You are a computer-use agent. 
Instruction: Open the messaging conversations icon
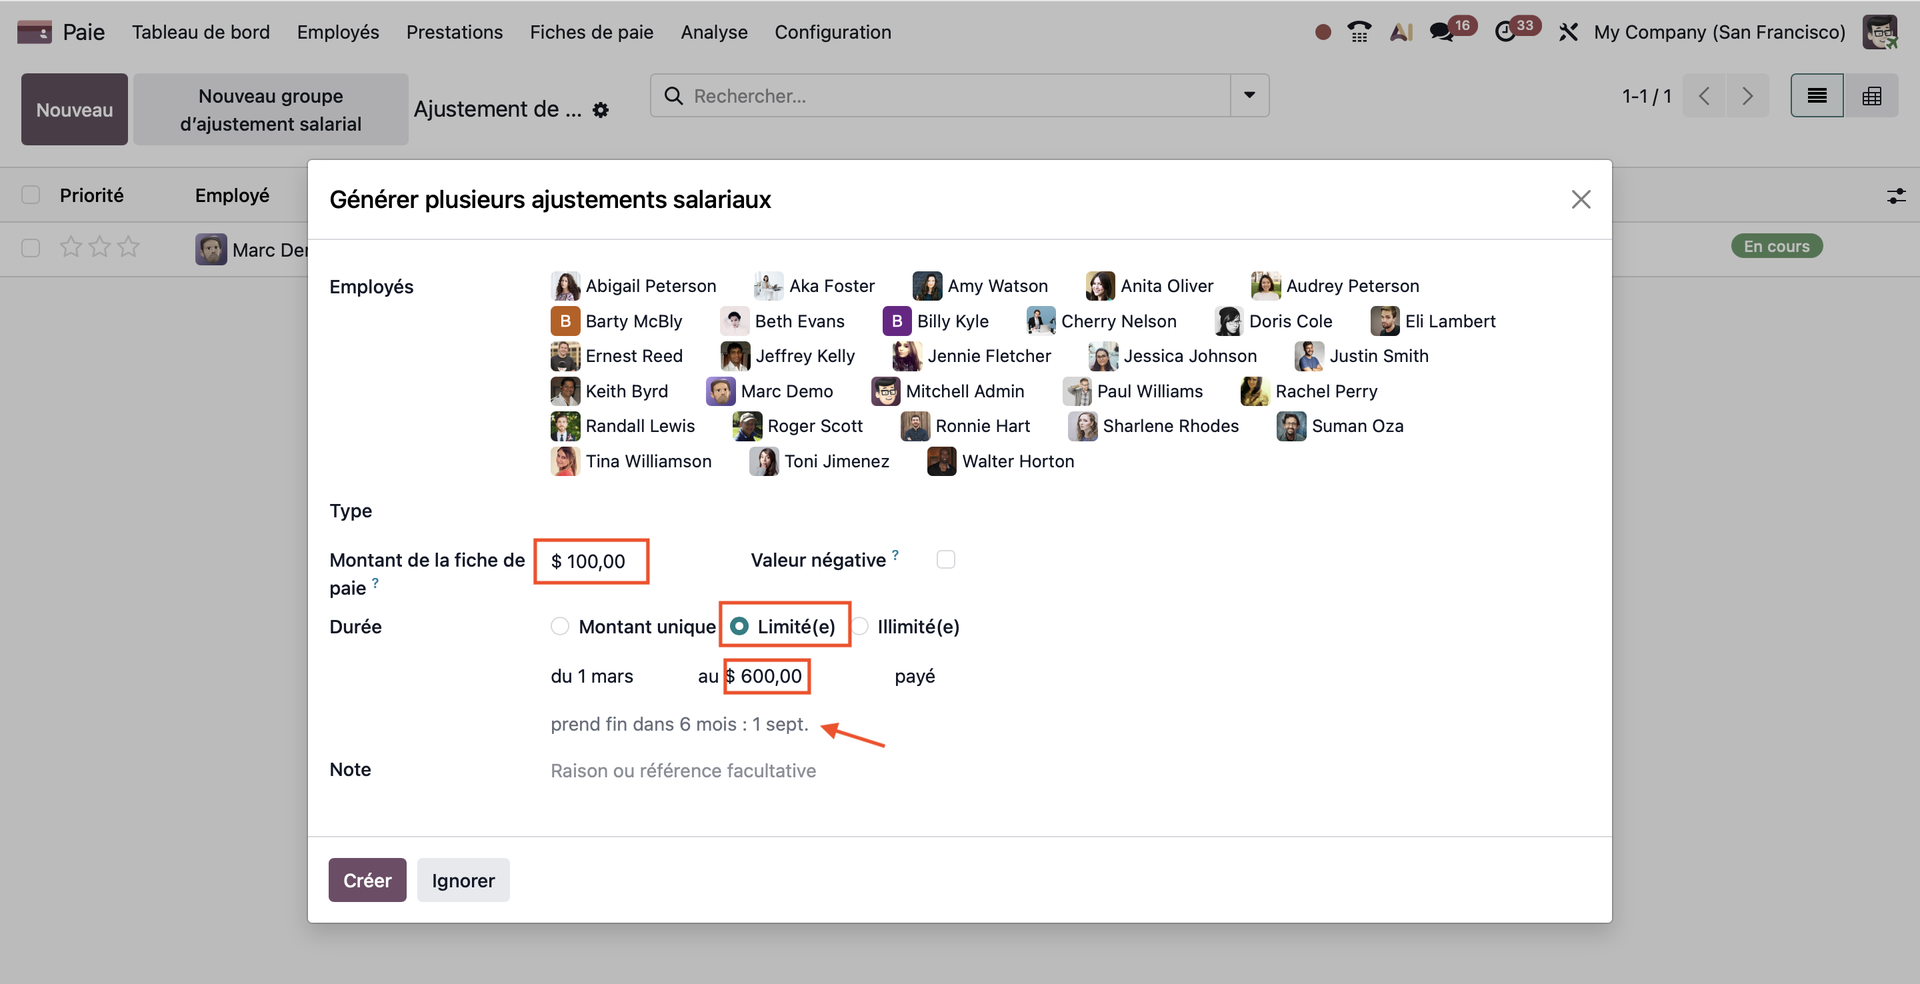(x=1441, y=32)
